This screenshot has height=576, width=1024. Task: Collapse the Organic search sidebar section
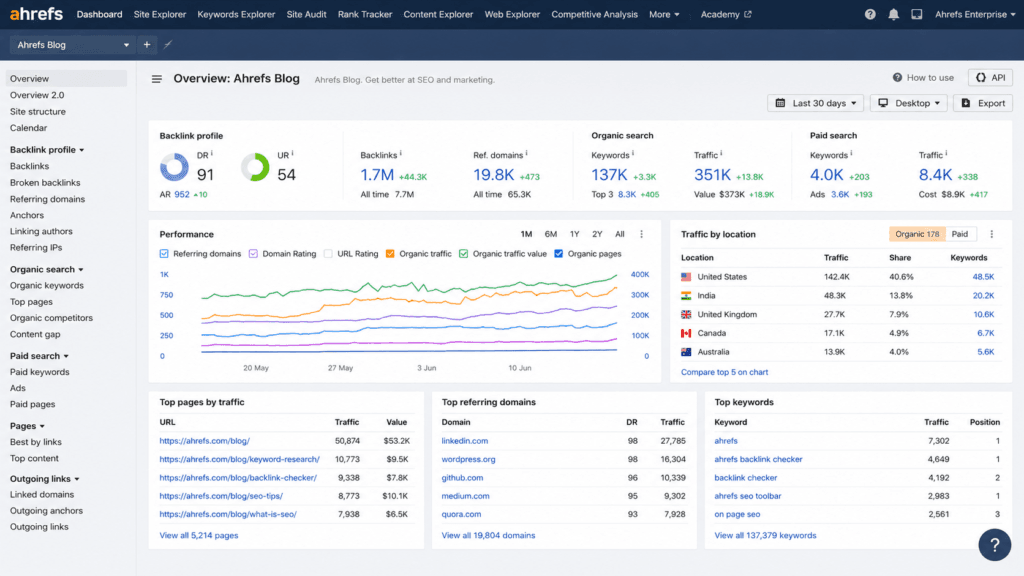coord(46,269)
